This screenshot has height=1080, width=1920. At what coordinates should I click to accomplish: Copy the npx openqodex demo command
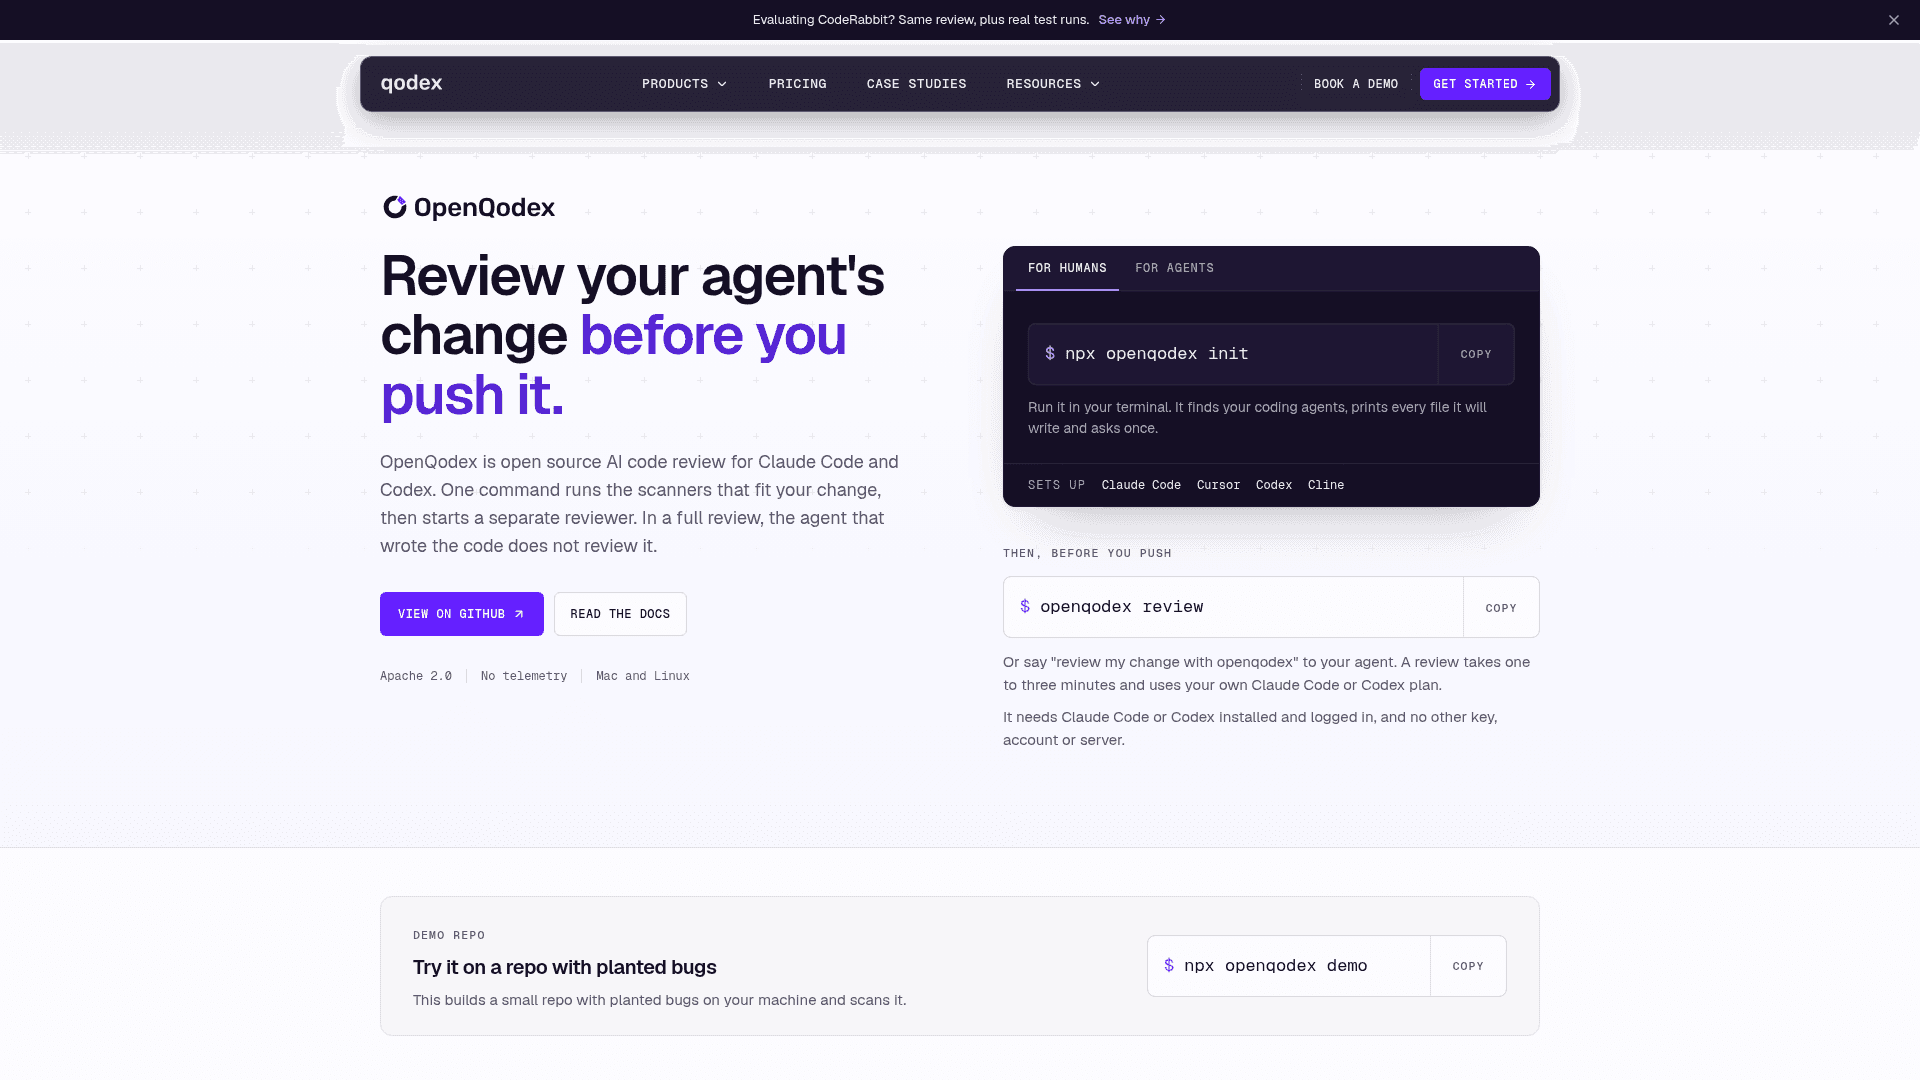click(x=1468, y=966)
